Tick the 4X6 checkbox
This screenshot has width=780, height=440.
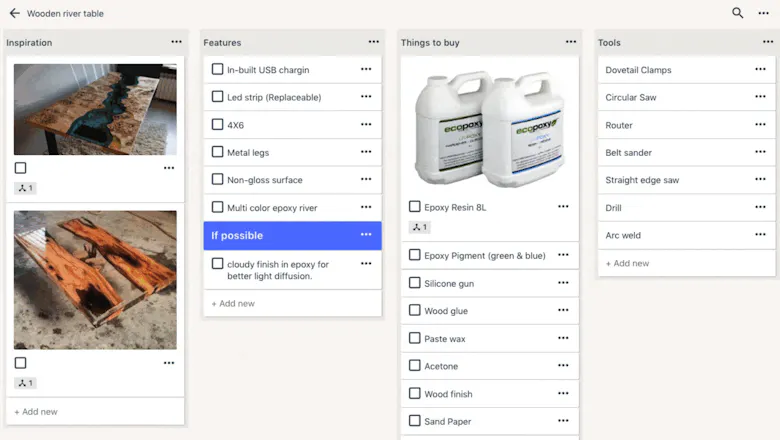(x=217, y=124)
